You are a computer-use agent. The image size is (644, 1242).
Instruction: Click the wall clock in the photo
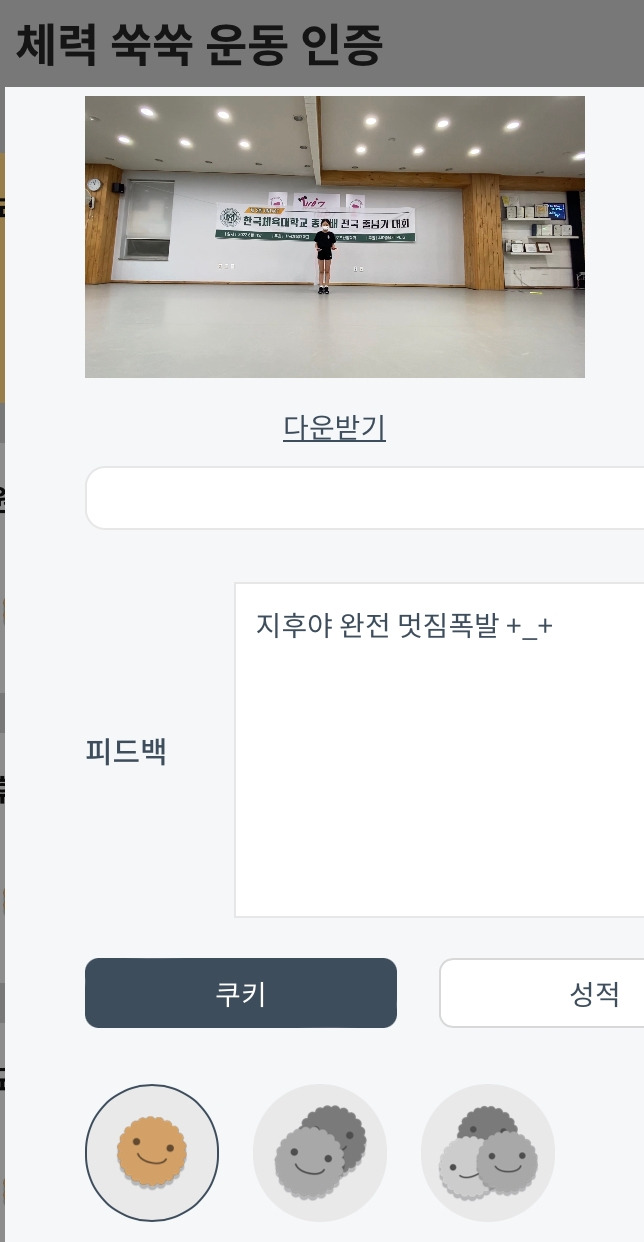tap(94, 185)
